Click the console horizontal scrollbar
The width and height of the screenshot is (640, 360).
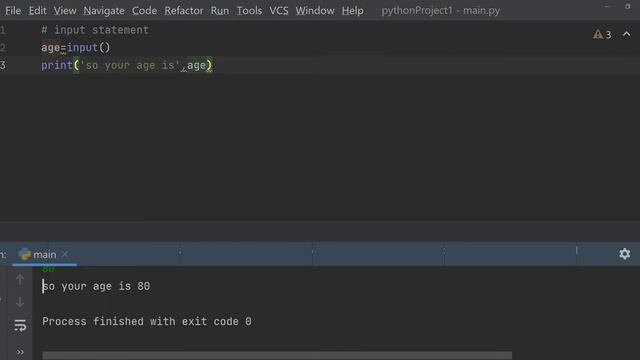pyautogui.click(x=277, y=356)
